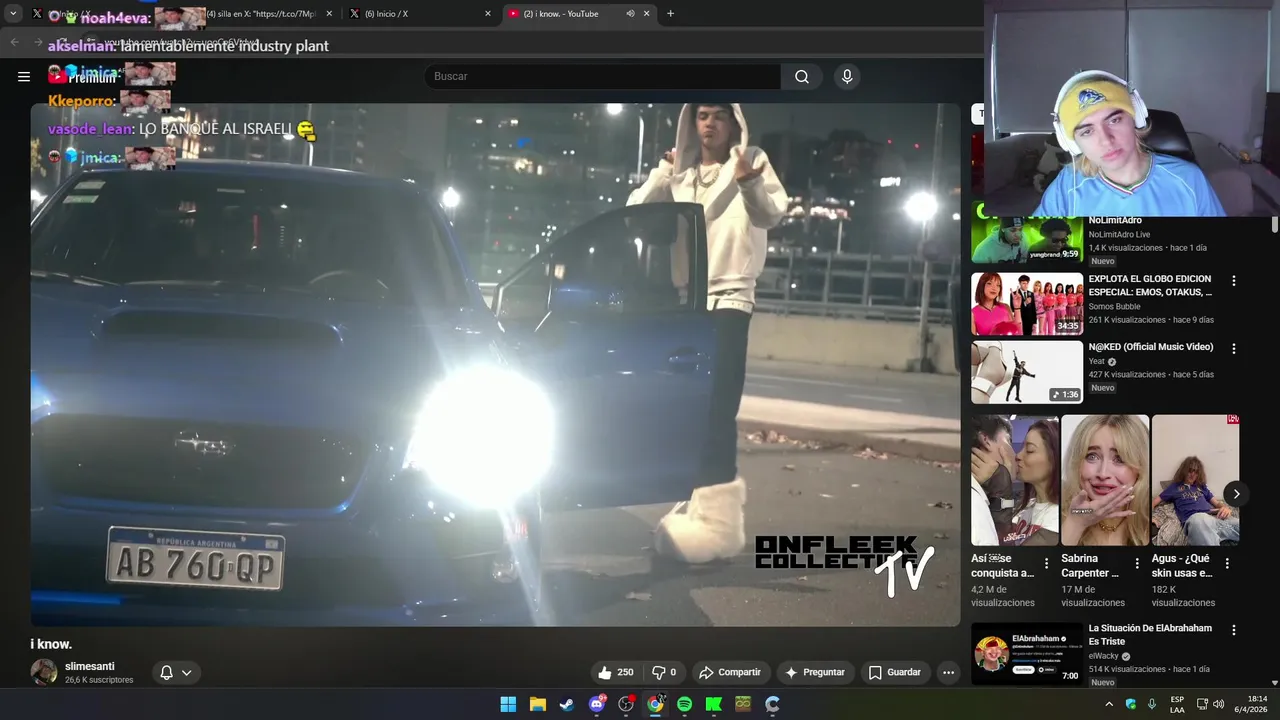Open the NoLimitAdro Live video thumbnail
The width and height of the screenshot is (1280, 720).
click(1027, 240)
